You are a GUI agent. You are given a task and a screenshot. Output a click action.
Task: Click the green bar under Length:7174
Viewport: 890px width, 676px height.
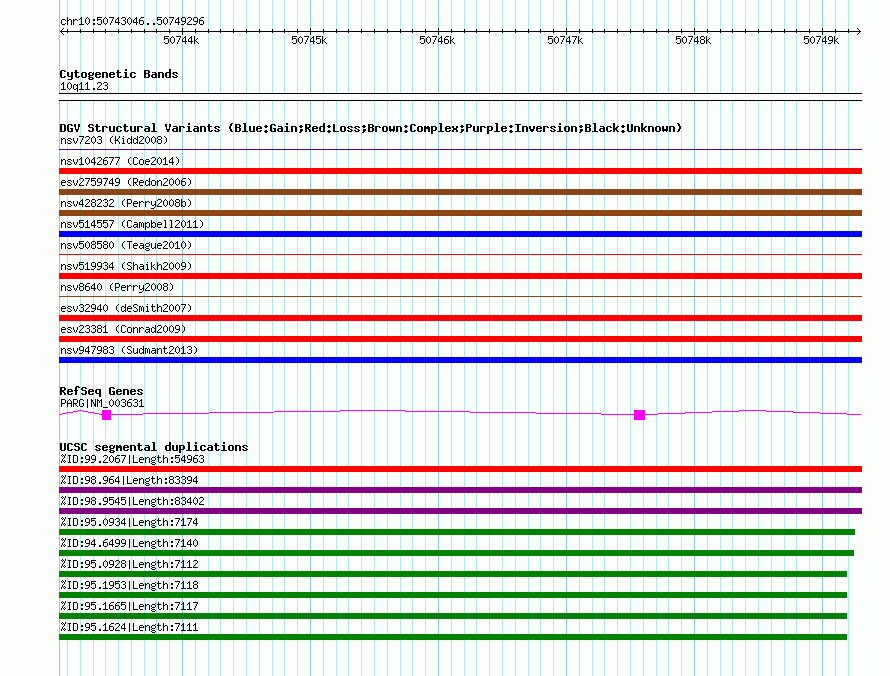pyautogui.click(x=457, y=532)
